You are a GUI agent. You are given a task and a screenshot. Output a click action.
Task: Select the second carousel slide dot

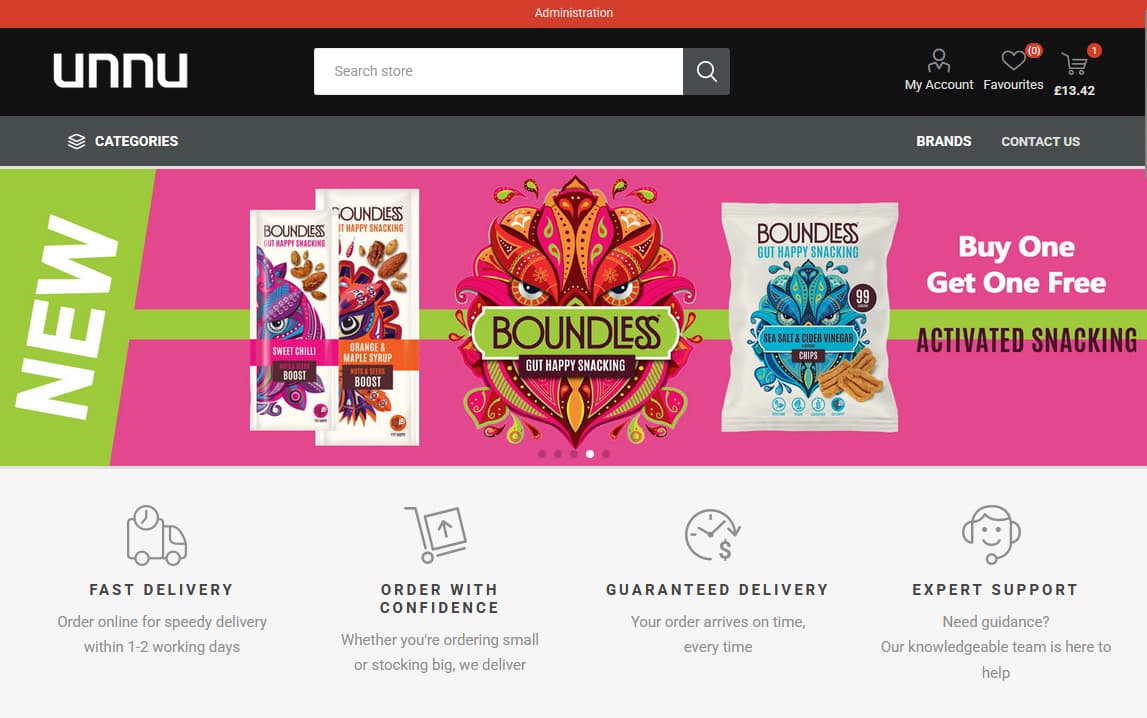pyautogui.click(x=558, y=454)
